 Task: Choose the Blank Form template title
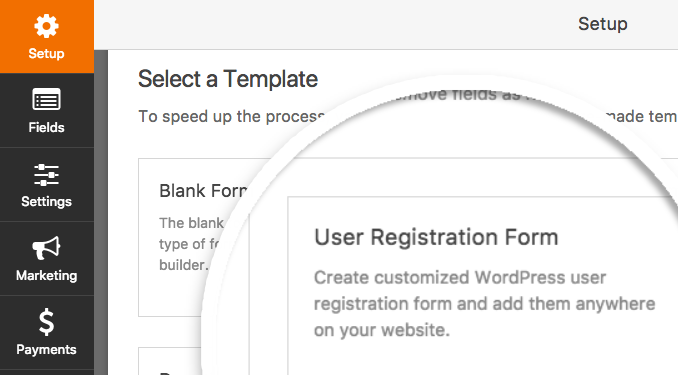point(203,191)
